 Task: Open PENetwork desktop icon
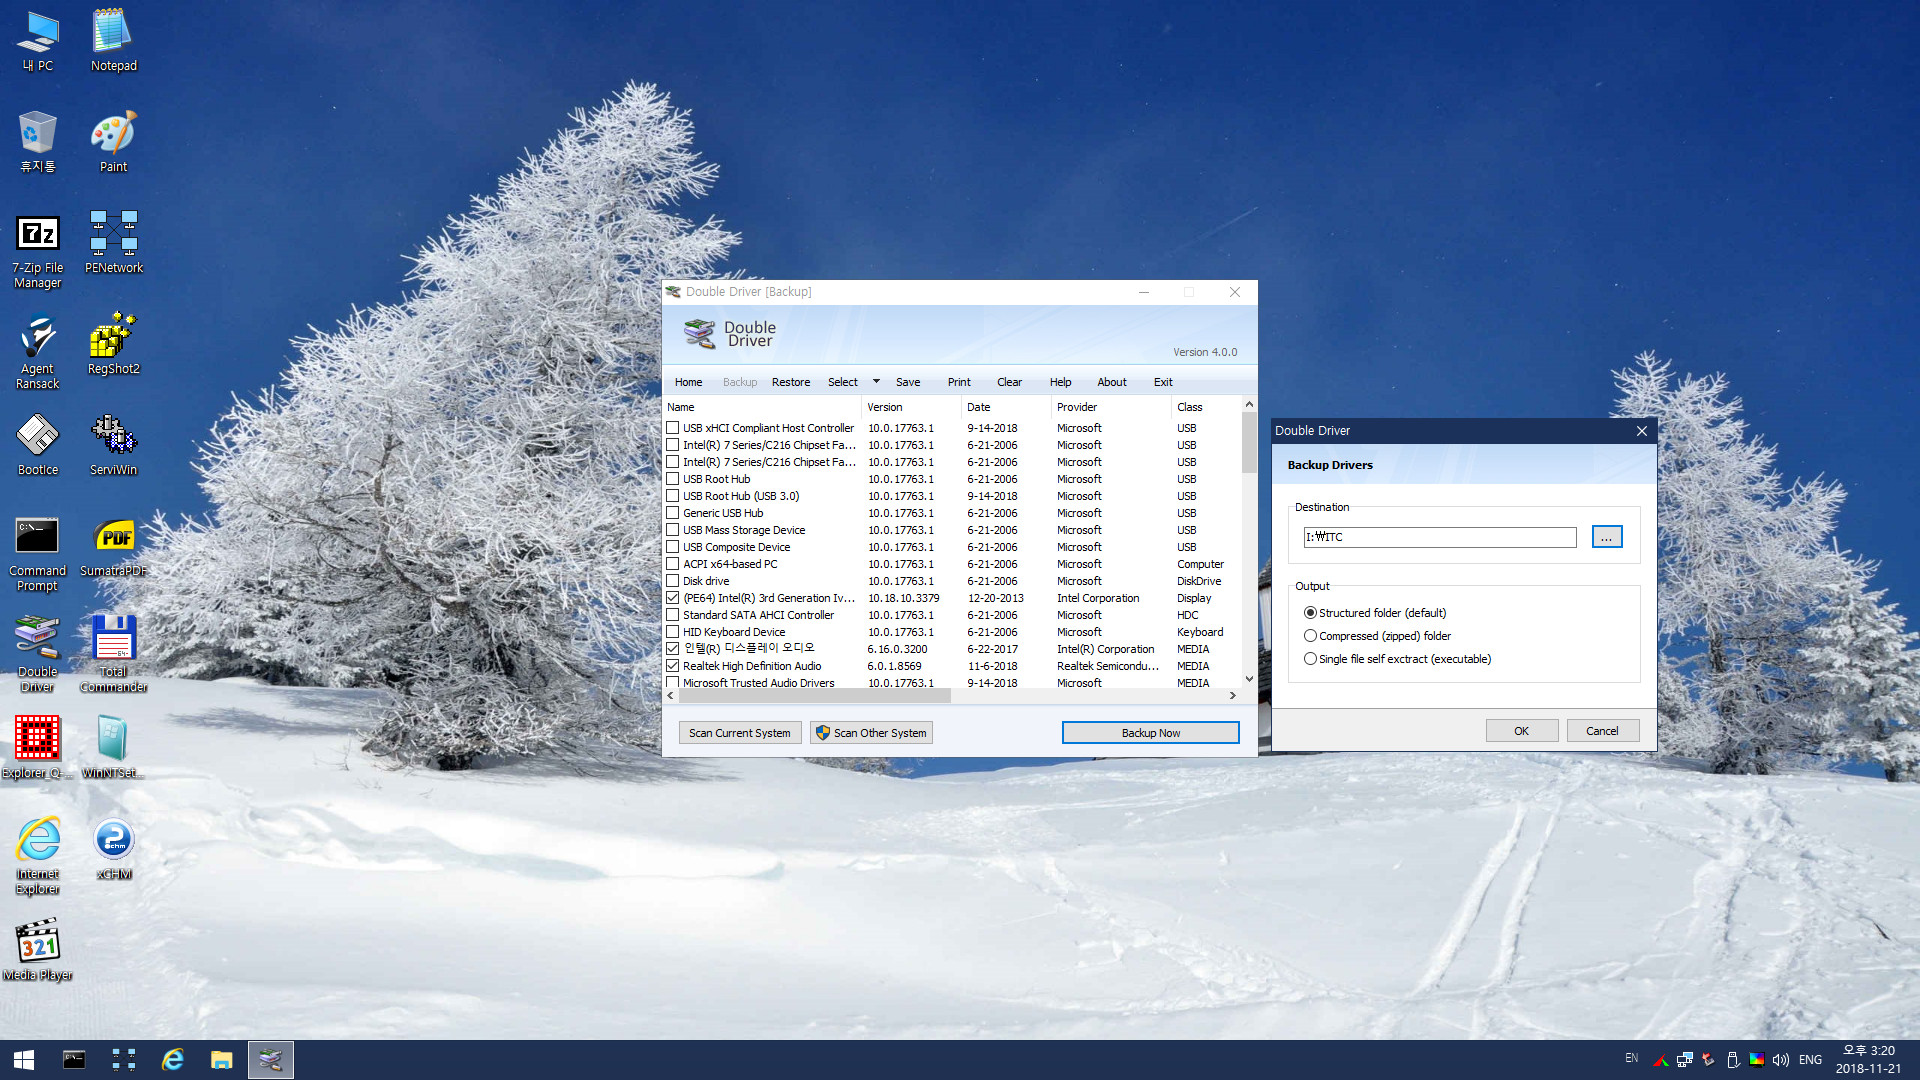click(x=114, y=244)
